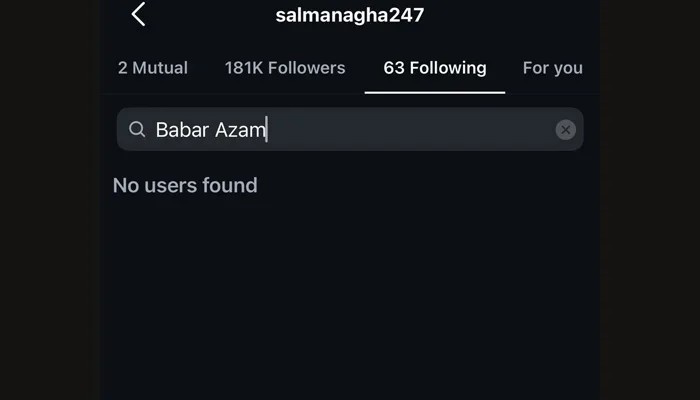
Task: Open the 181K Followers tab
Action: pyautogui.click(x=285, y=68)
